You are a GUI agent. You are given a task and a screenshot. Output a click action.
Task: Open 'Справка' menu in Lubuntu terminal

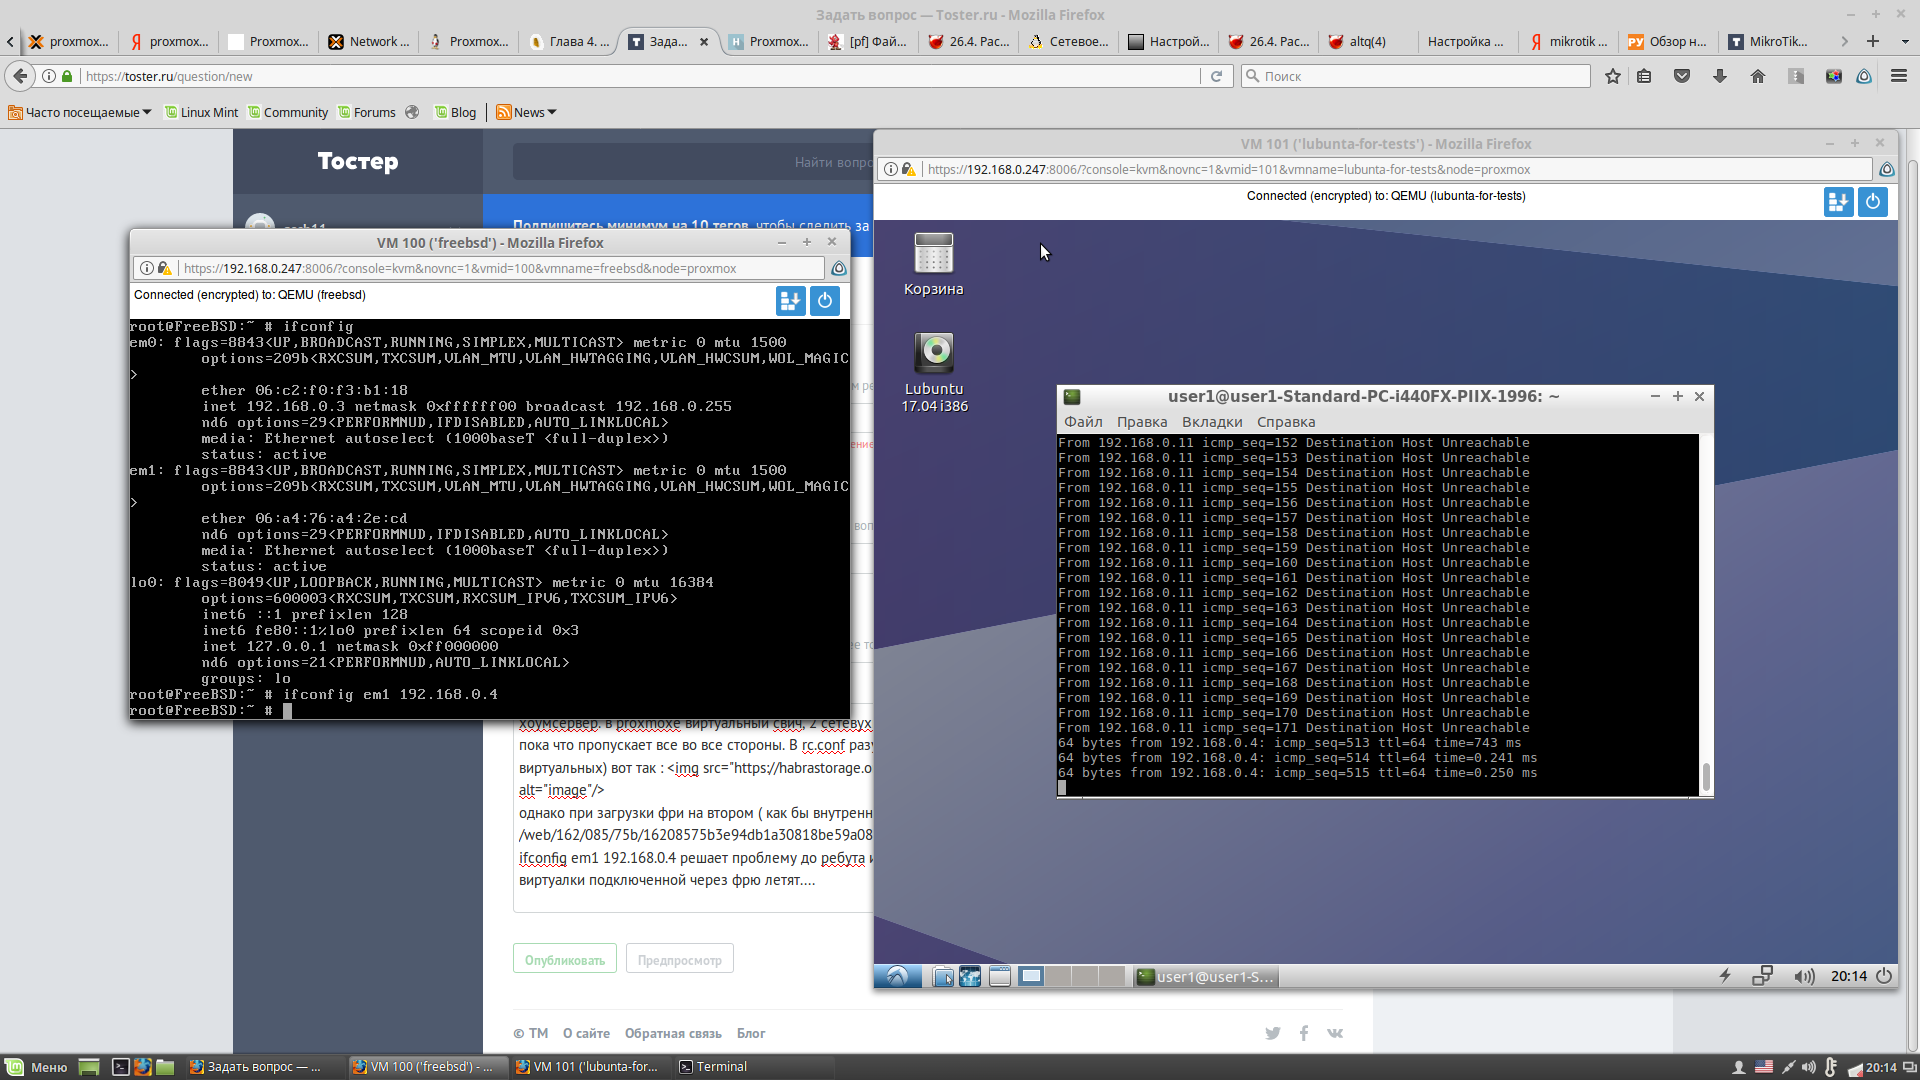[x=1286, y=422]
